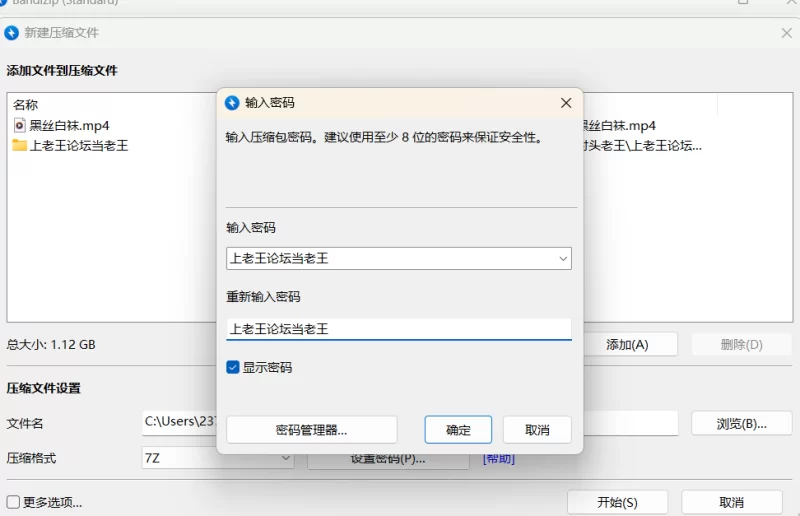
Task: Enable the 更多选项 checkbox
Action: tap(14, 502)
